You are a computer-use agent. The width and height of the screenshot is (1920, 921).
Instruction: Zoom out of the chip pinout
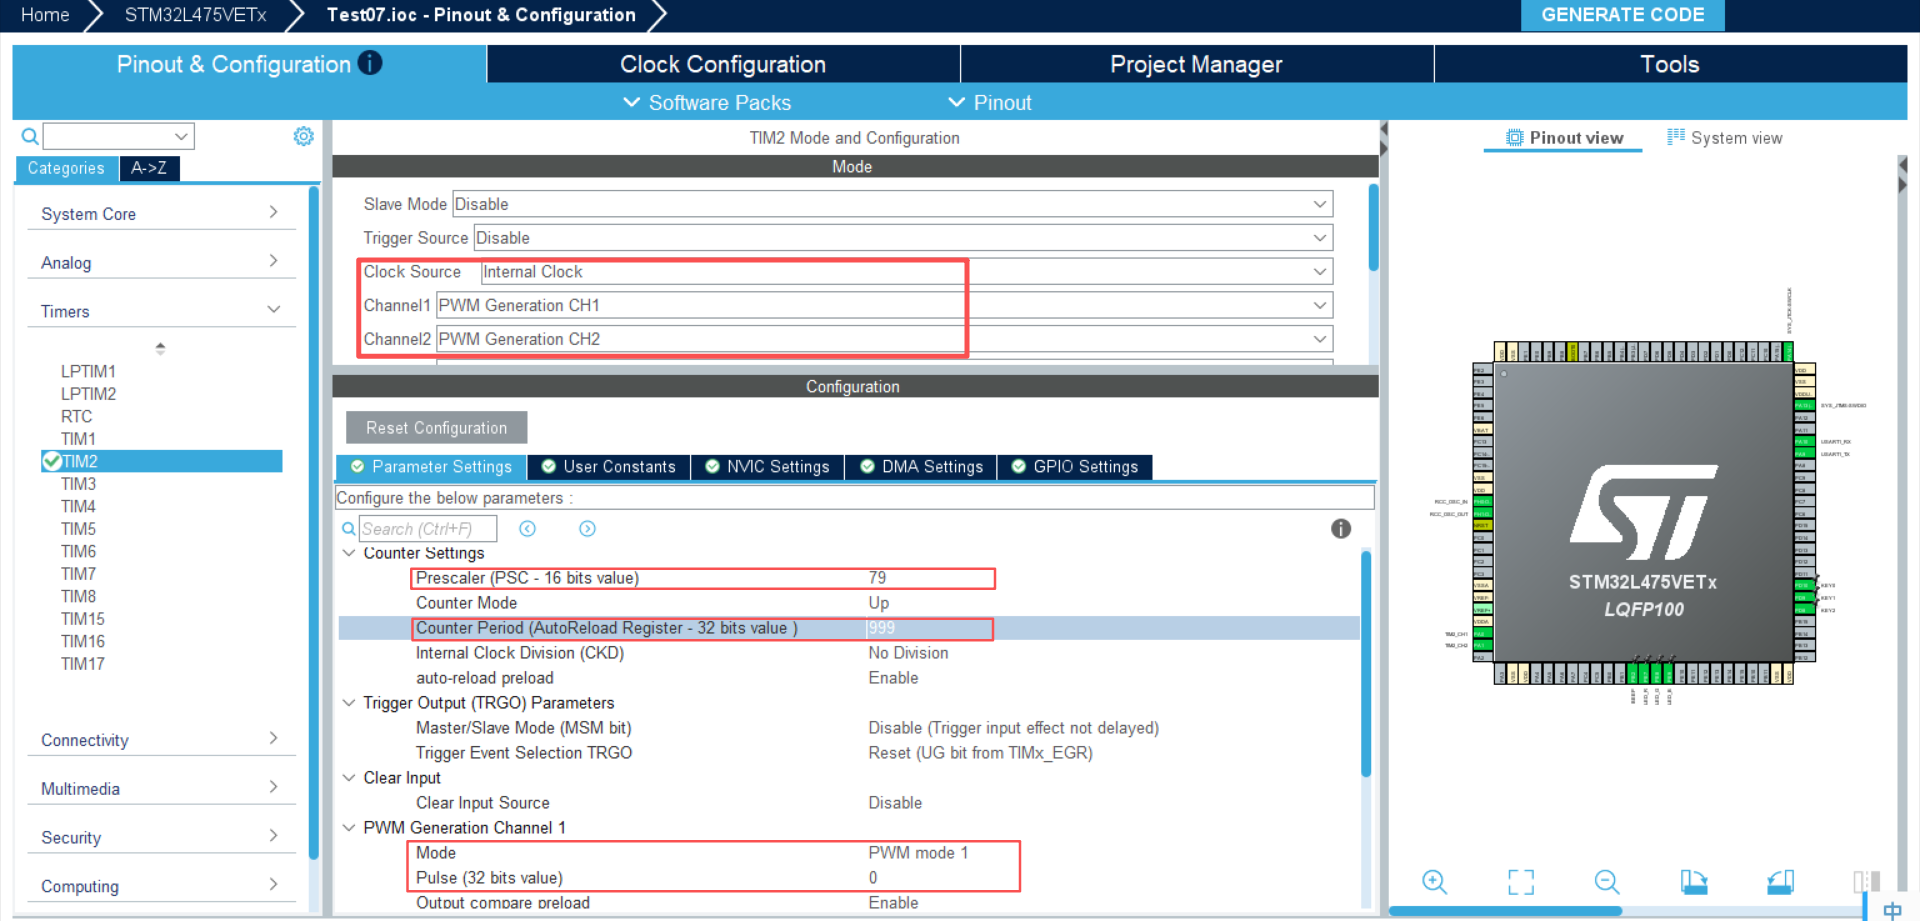[x=1607, y=881]
